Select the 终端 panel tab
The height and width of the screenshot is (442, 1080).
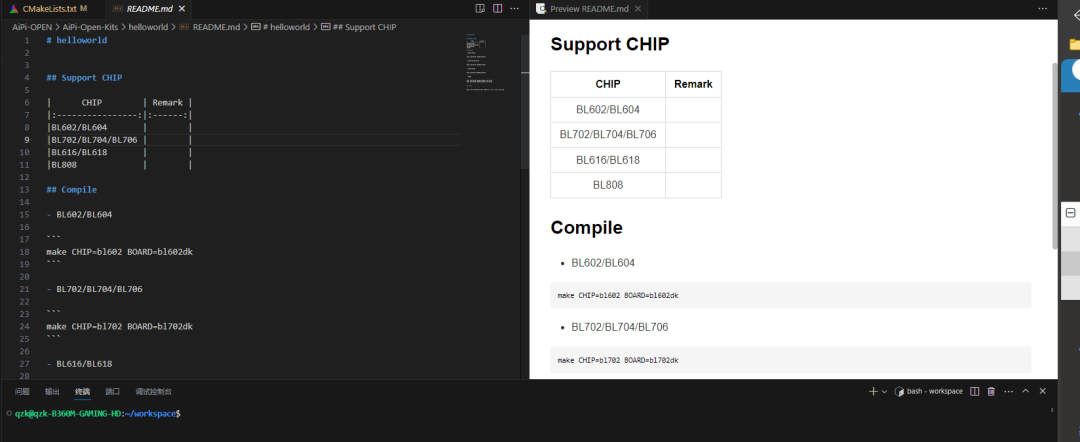click(83, 392)
